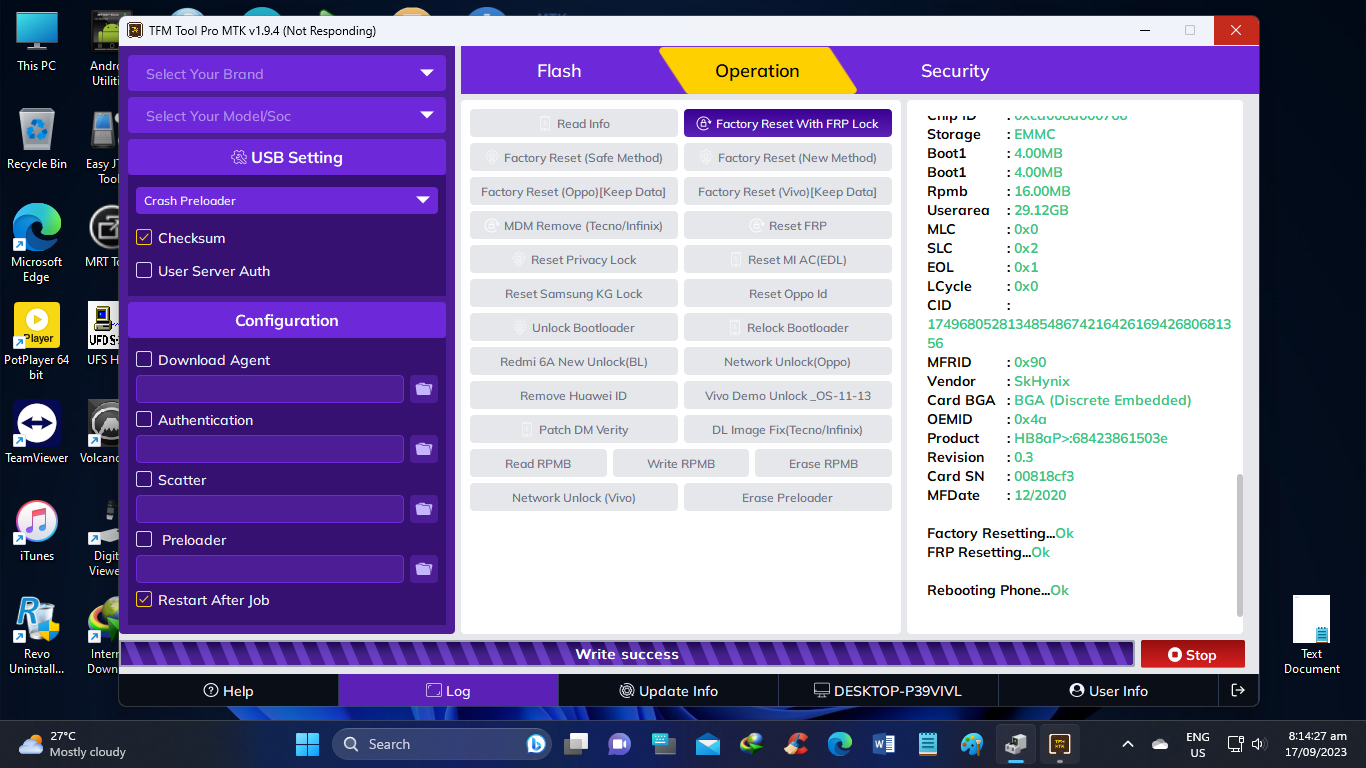
Task: Tick the Authentication checkbox
Action: pyautogui.click(x=144, y=420)
